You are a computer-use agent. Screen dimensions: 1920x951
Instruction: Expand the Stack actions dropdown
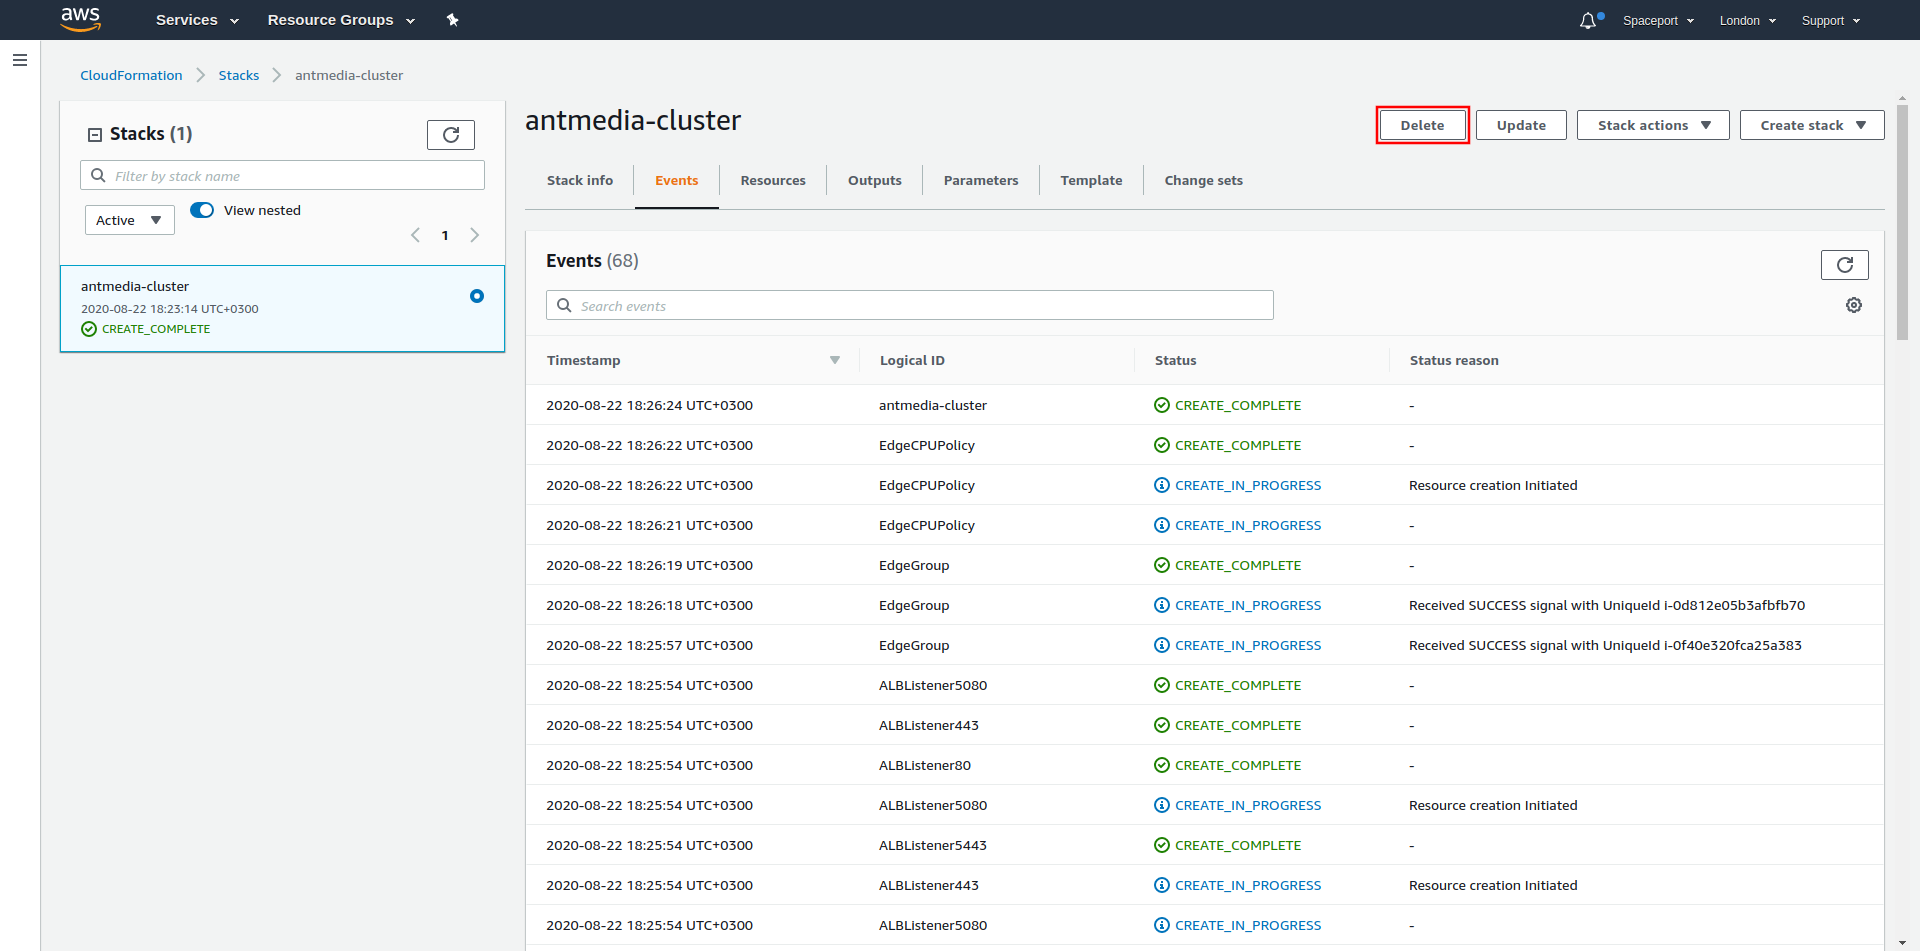click(x=1653, y=125)
